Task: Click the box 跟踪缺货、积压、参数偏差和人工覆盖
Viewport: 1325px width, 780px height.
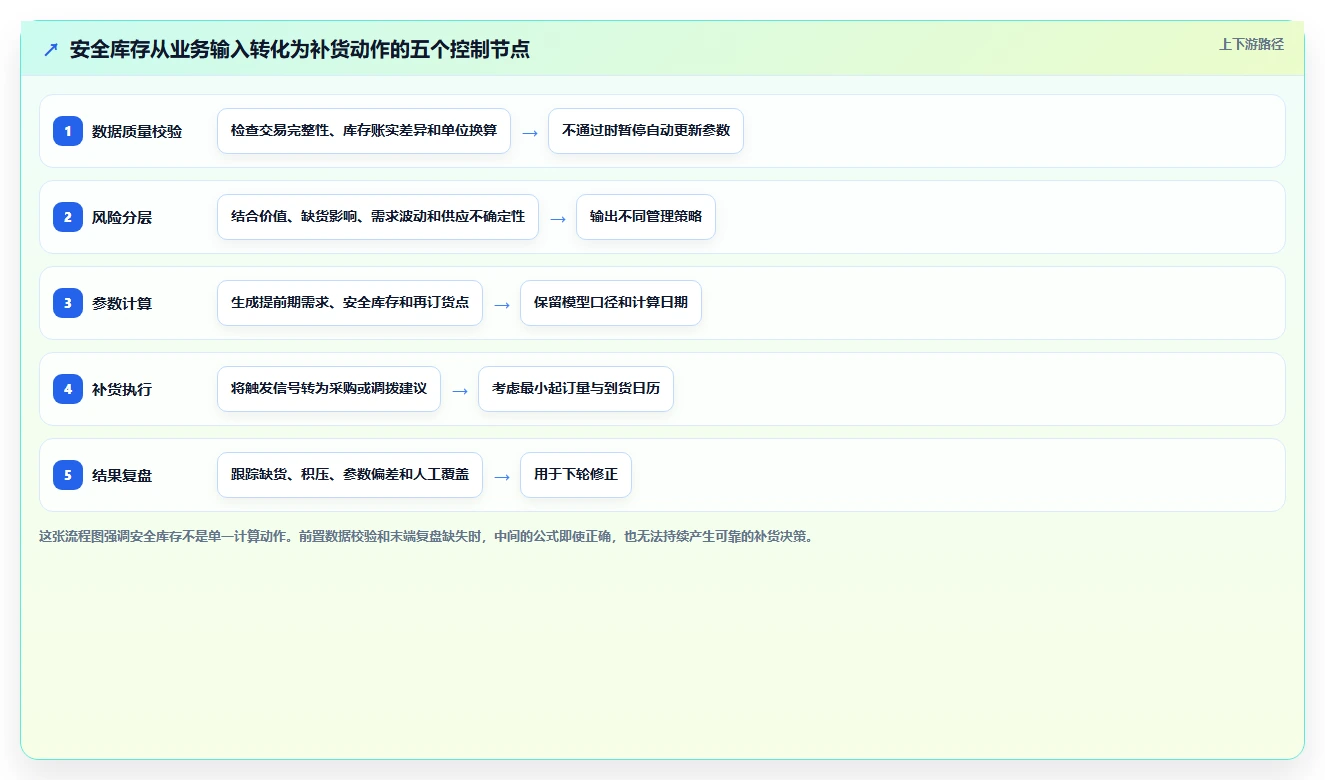Action: pos(350,475)
